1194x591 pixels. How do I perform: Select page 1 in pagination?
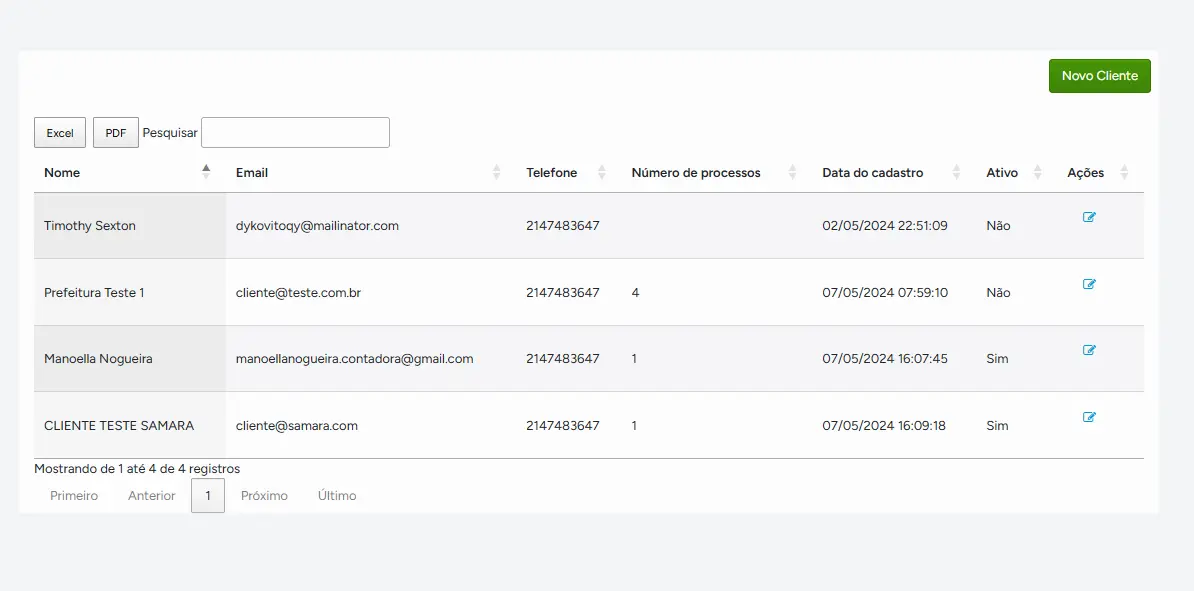coord(208,496)
